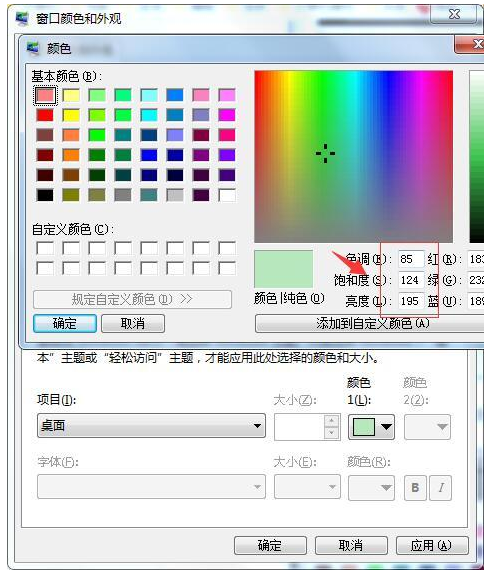
Task: Click the 蓝(U) blue value field
Action: [476, 301]
